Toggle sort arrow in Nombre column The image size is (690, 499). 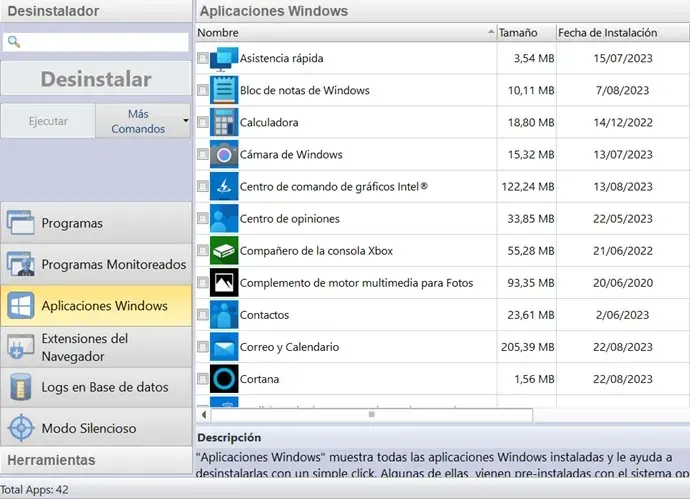[x=491, y=32]
